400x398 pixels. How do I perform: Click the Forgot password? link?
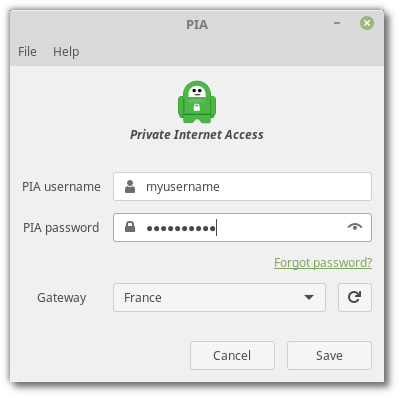[323, 263]
